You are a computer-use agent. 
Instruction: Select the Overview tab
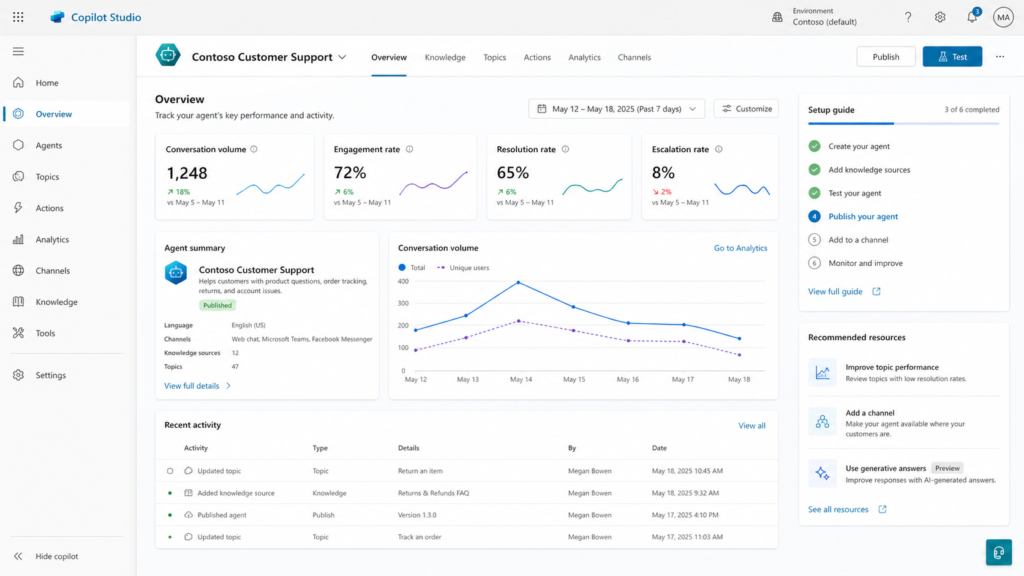(389, 57)
